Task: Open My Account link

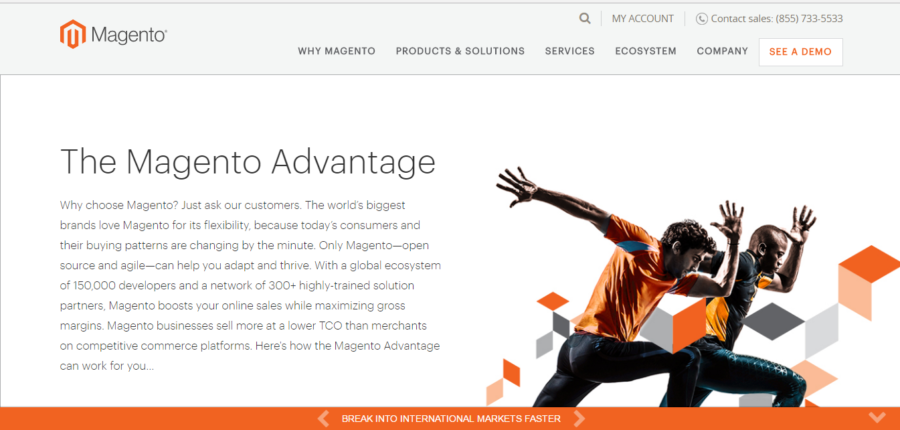Action: coord(642,19)
